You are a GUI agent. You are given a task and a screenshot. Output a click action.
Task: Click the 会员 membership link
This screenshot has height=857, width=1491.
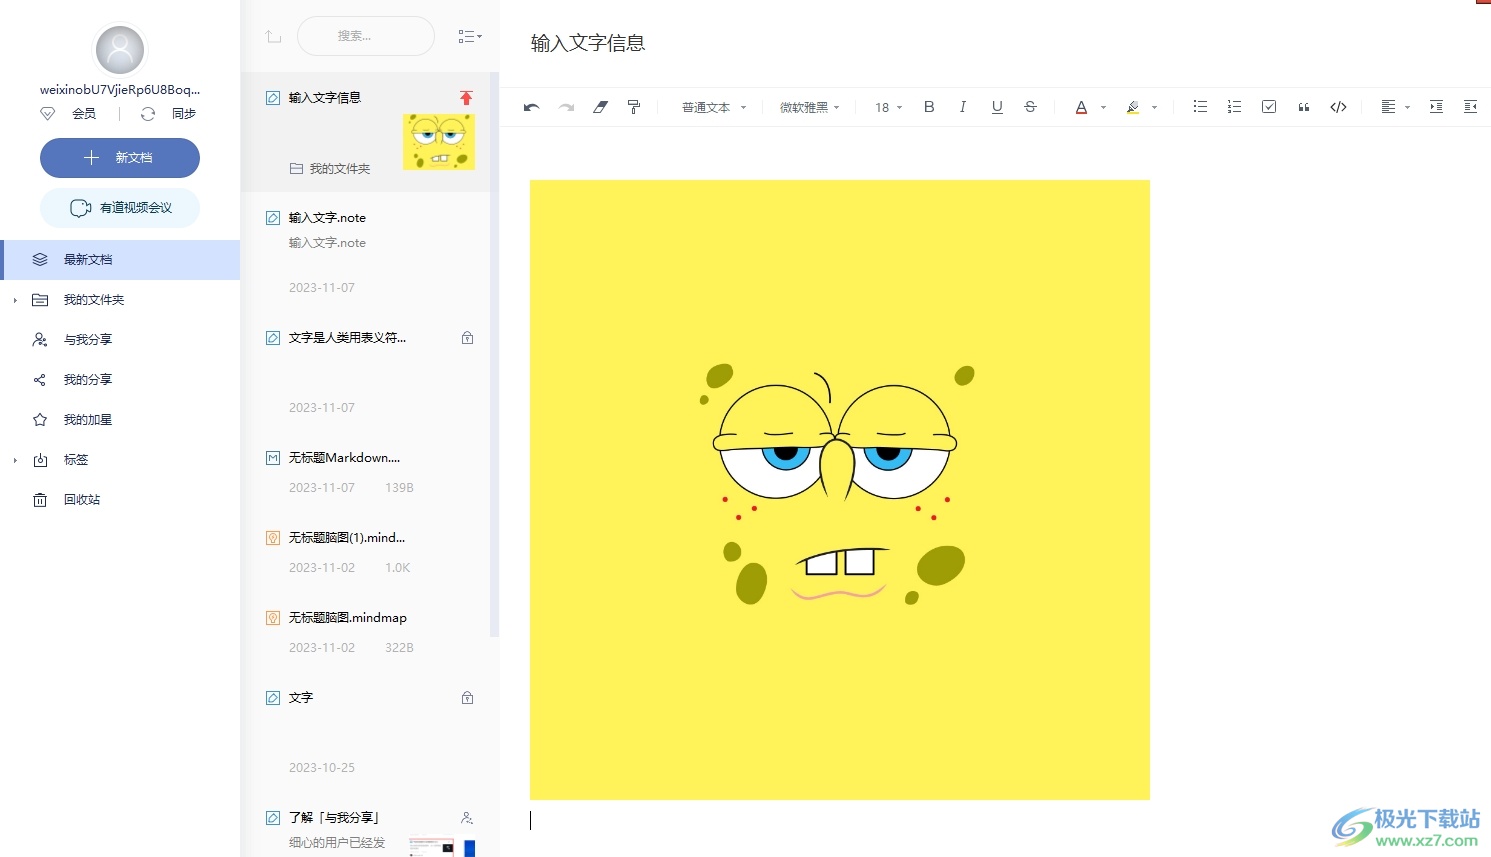pos(84,114)
